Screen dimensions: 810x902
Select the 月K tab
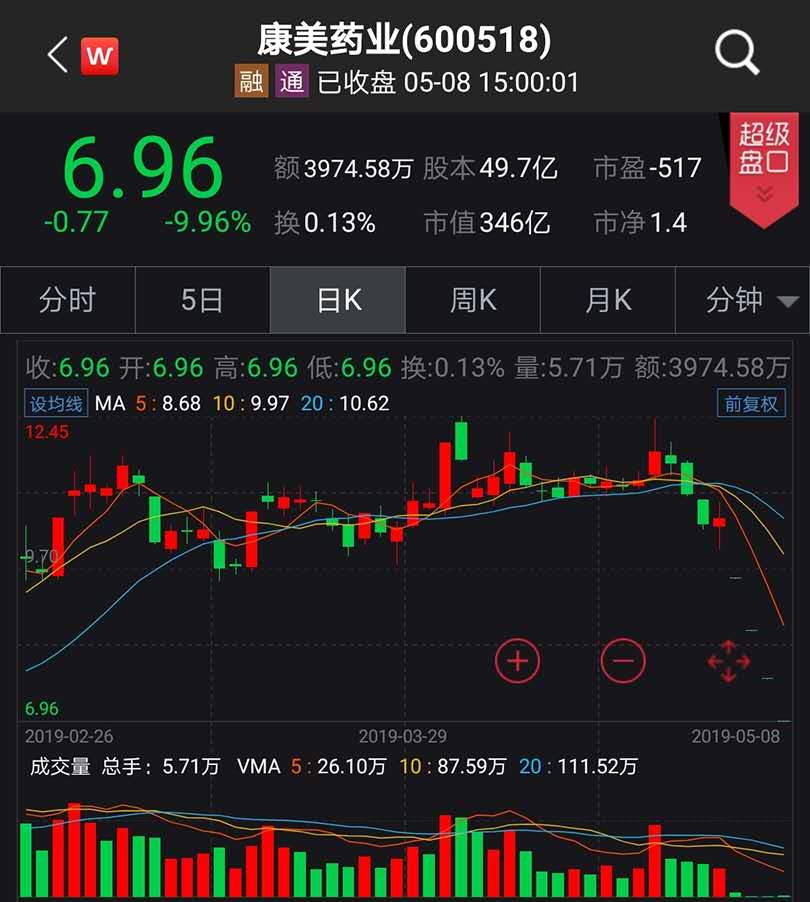(x=608, y=300)
